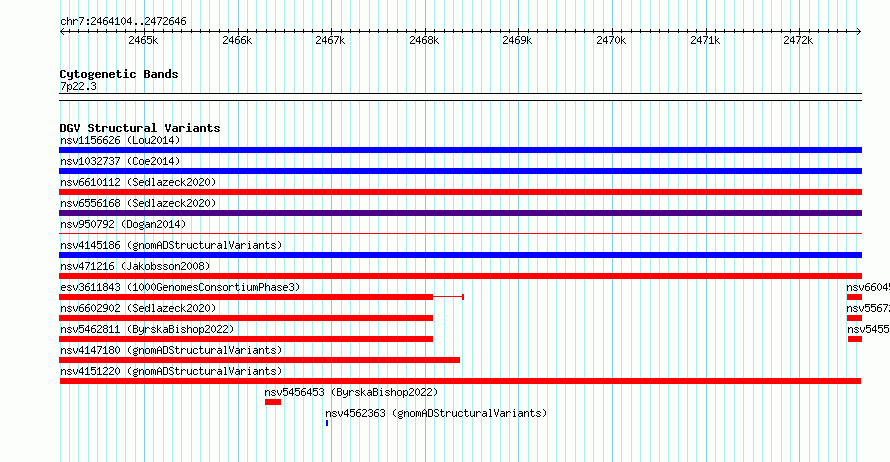This screenshot has width=890, height=462.
Task: Open the cut-off nsv5455 label at right
Action: tap(868, 329)
